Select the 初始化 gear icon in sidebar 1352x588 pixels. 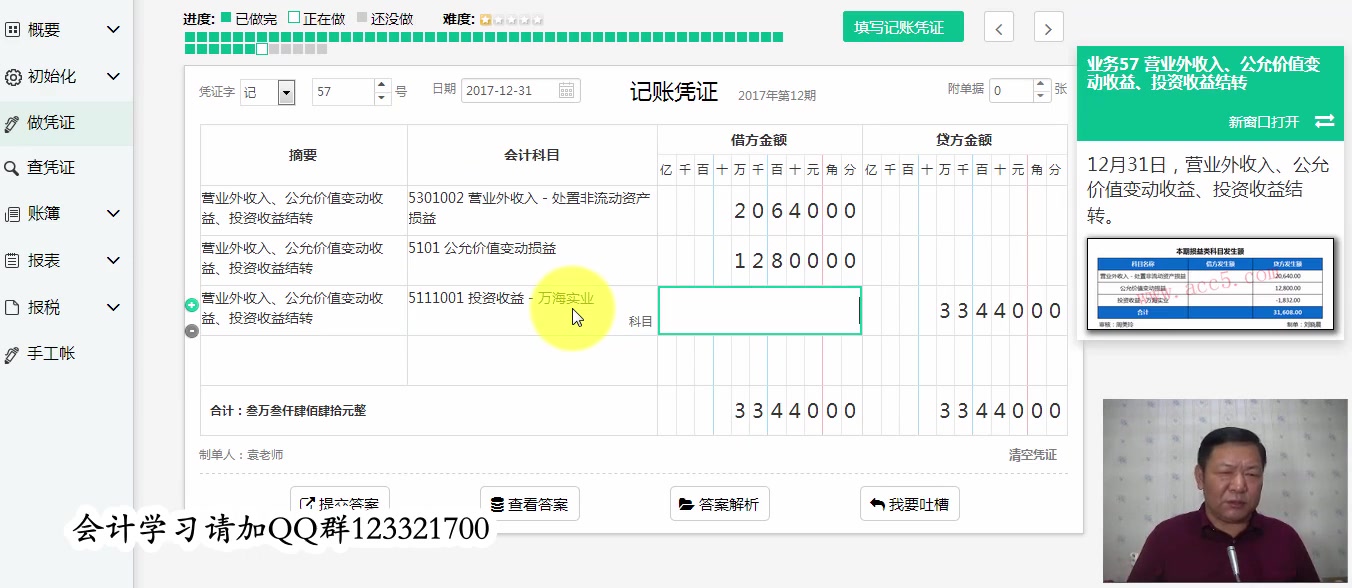click(12, 77)
